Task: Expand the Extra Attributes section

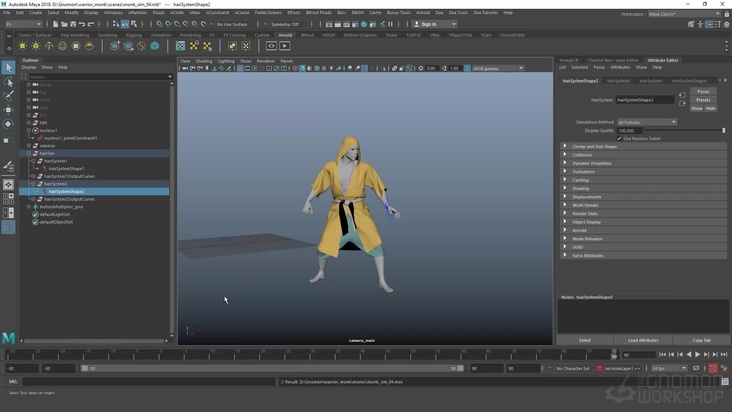Action: tap(643, 256)
